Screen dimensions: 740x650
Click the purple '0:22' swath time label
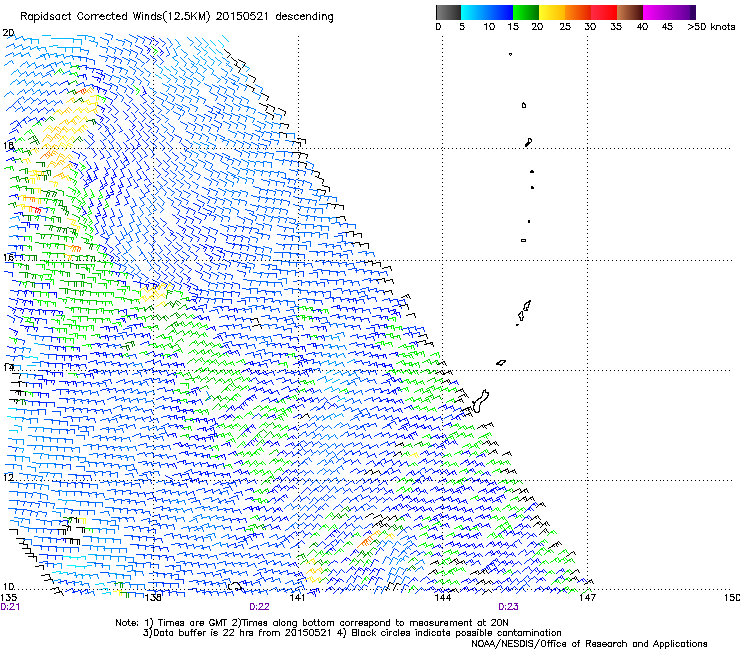pyautogui.click(x=259, y=607)
